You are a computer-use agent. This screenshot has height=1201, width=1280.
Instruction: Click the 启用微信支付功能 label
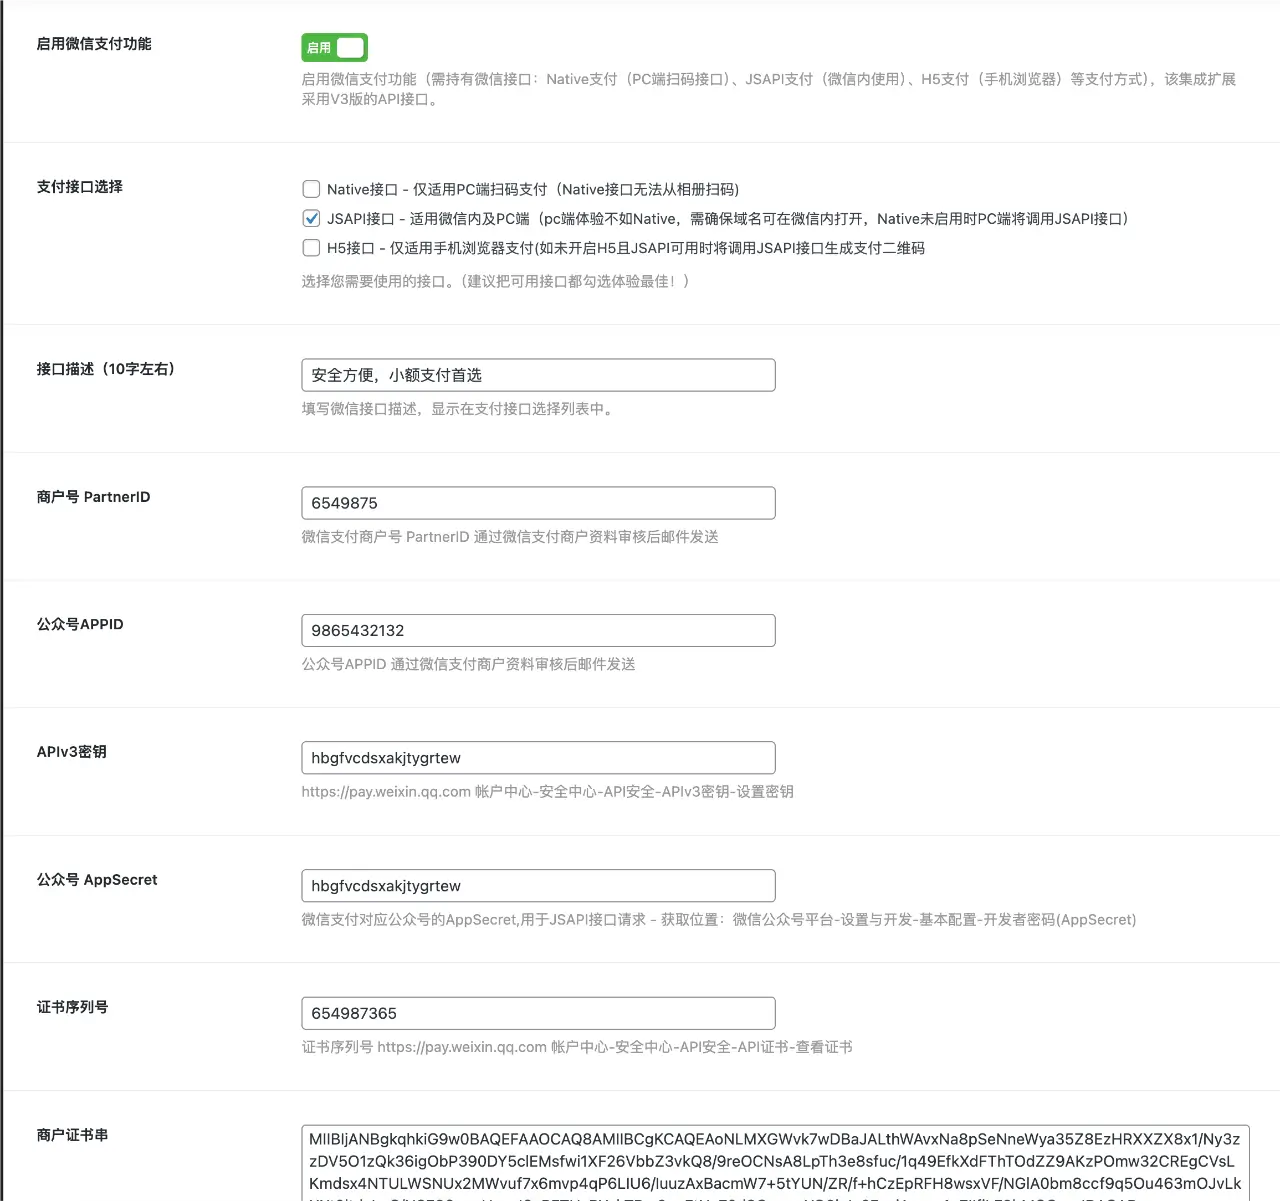tap(94, 44)
